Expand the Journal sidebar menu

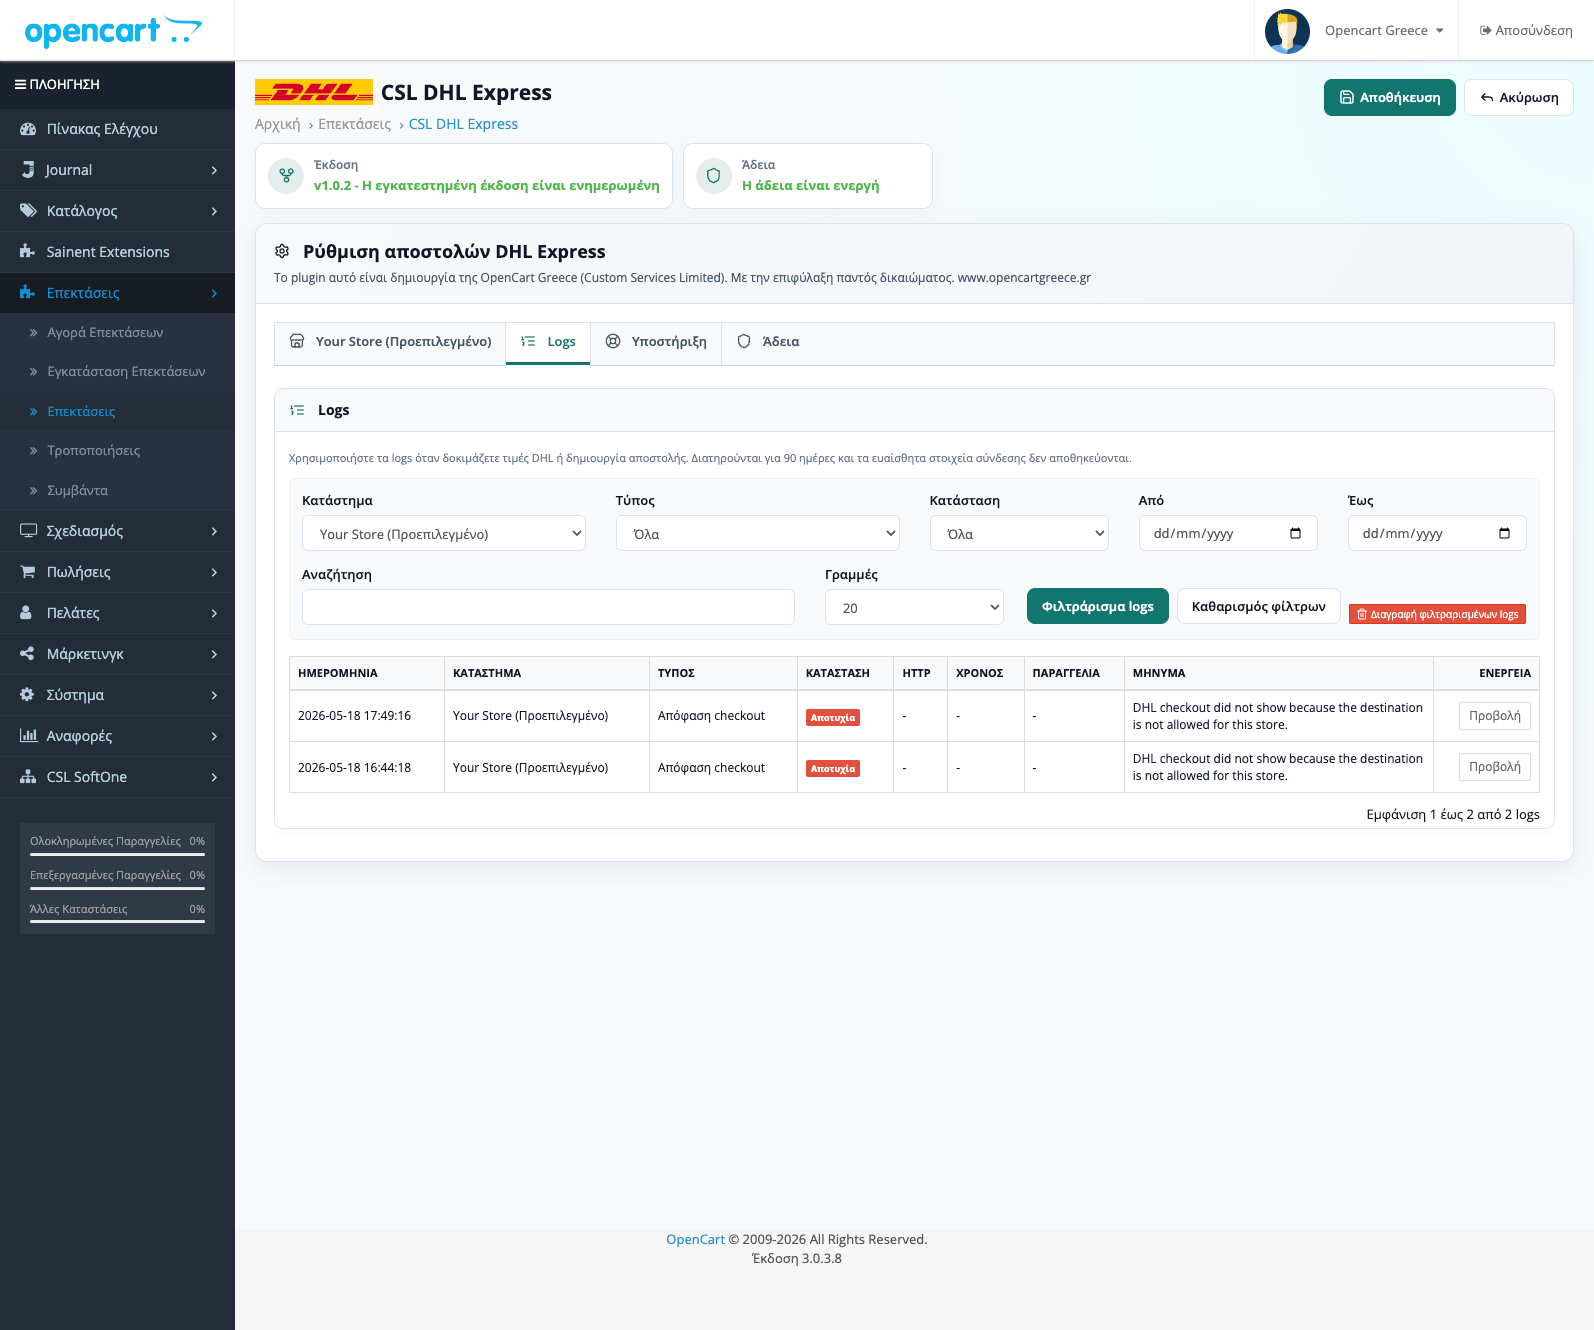[x=117, y=170]
